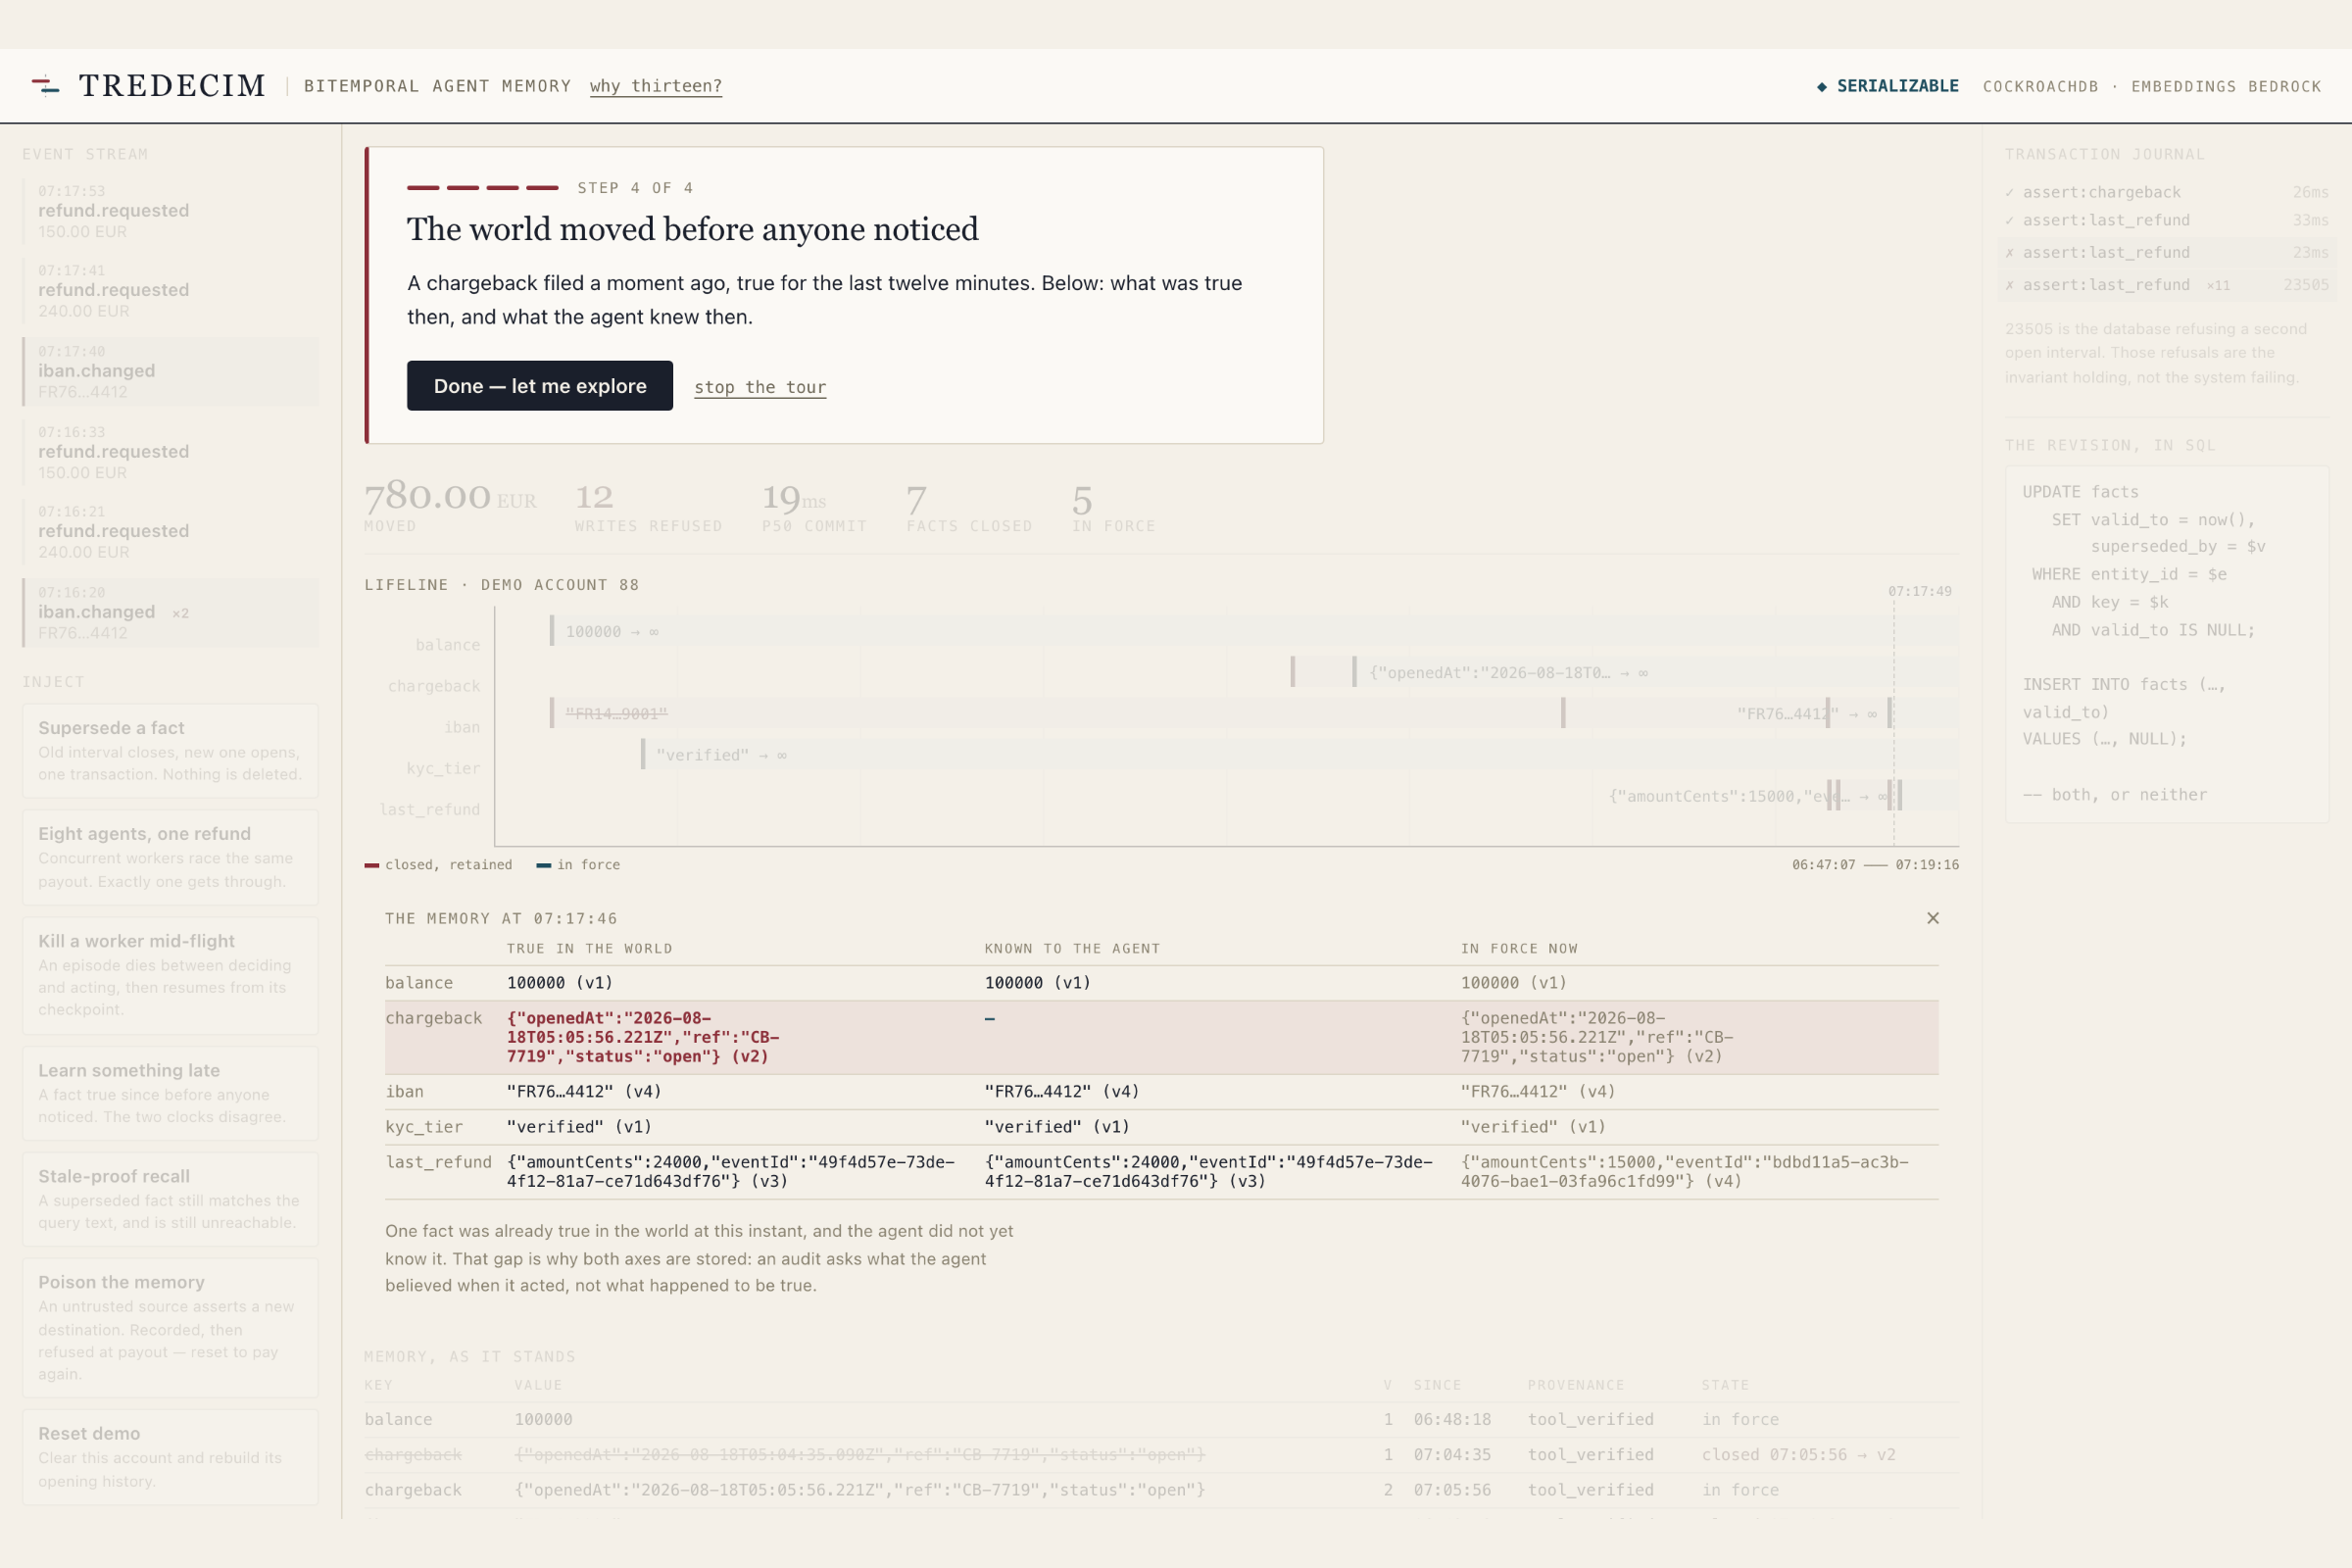Click the "TRUE IN THE WORLD" column header
Image resolution: width=2352 pixels, height=1568 pixels.
click(x=589, y=948)
